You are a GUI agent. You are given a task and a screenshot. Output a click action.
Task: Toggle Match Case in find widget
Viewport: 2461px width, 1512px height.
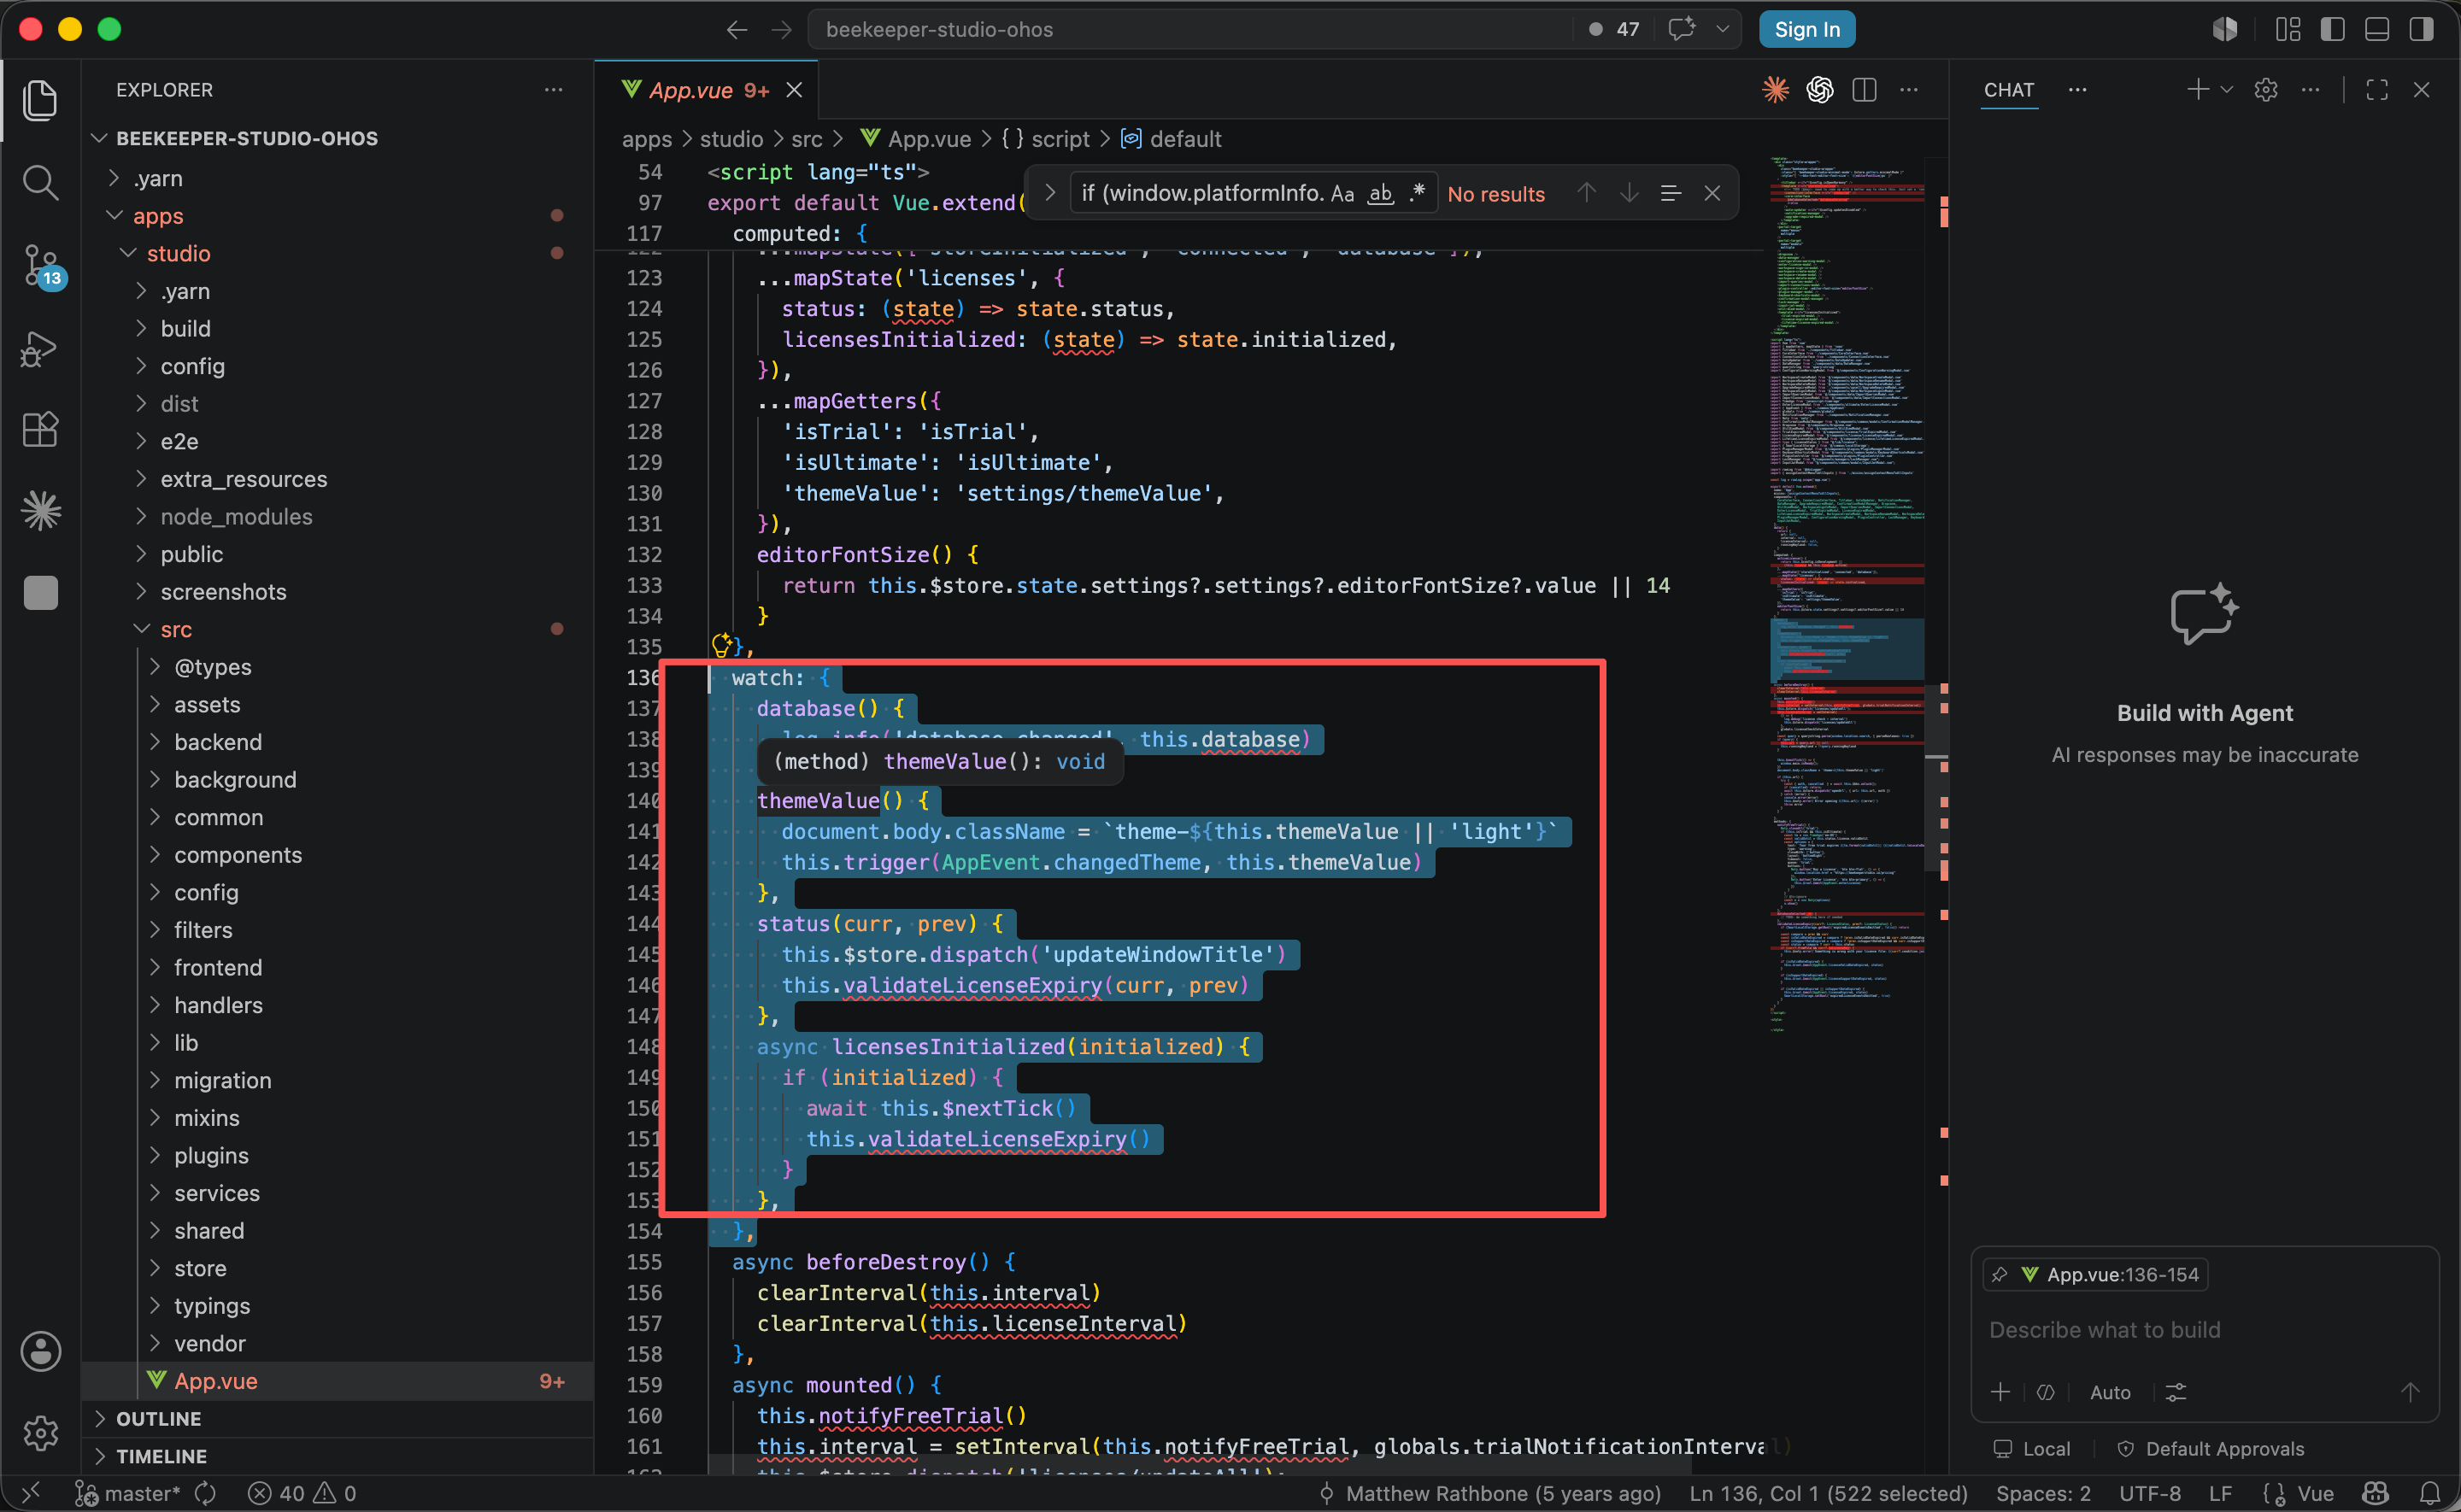(1342, 193)
